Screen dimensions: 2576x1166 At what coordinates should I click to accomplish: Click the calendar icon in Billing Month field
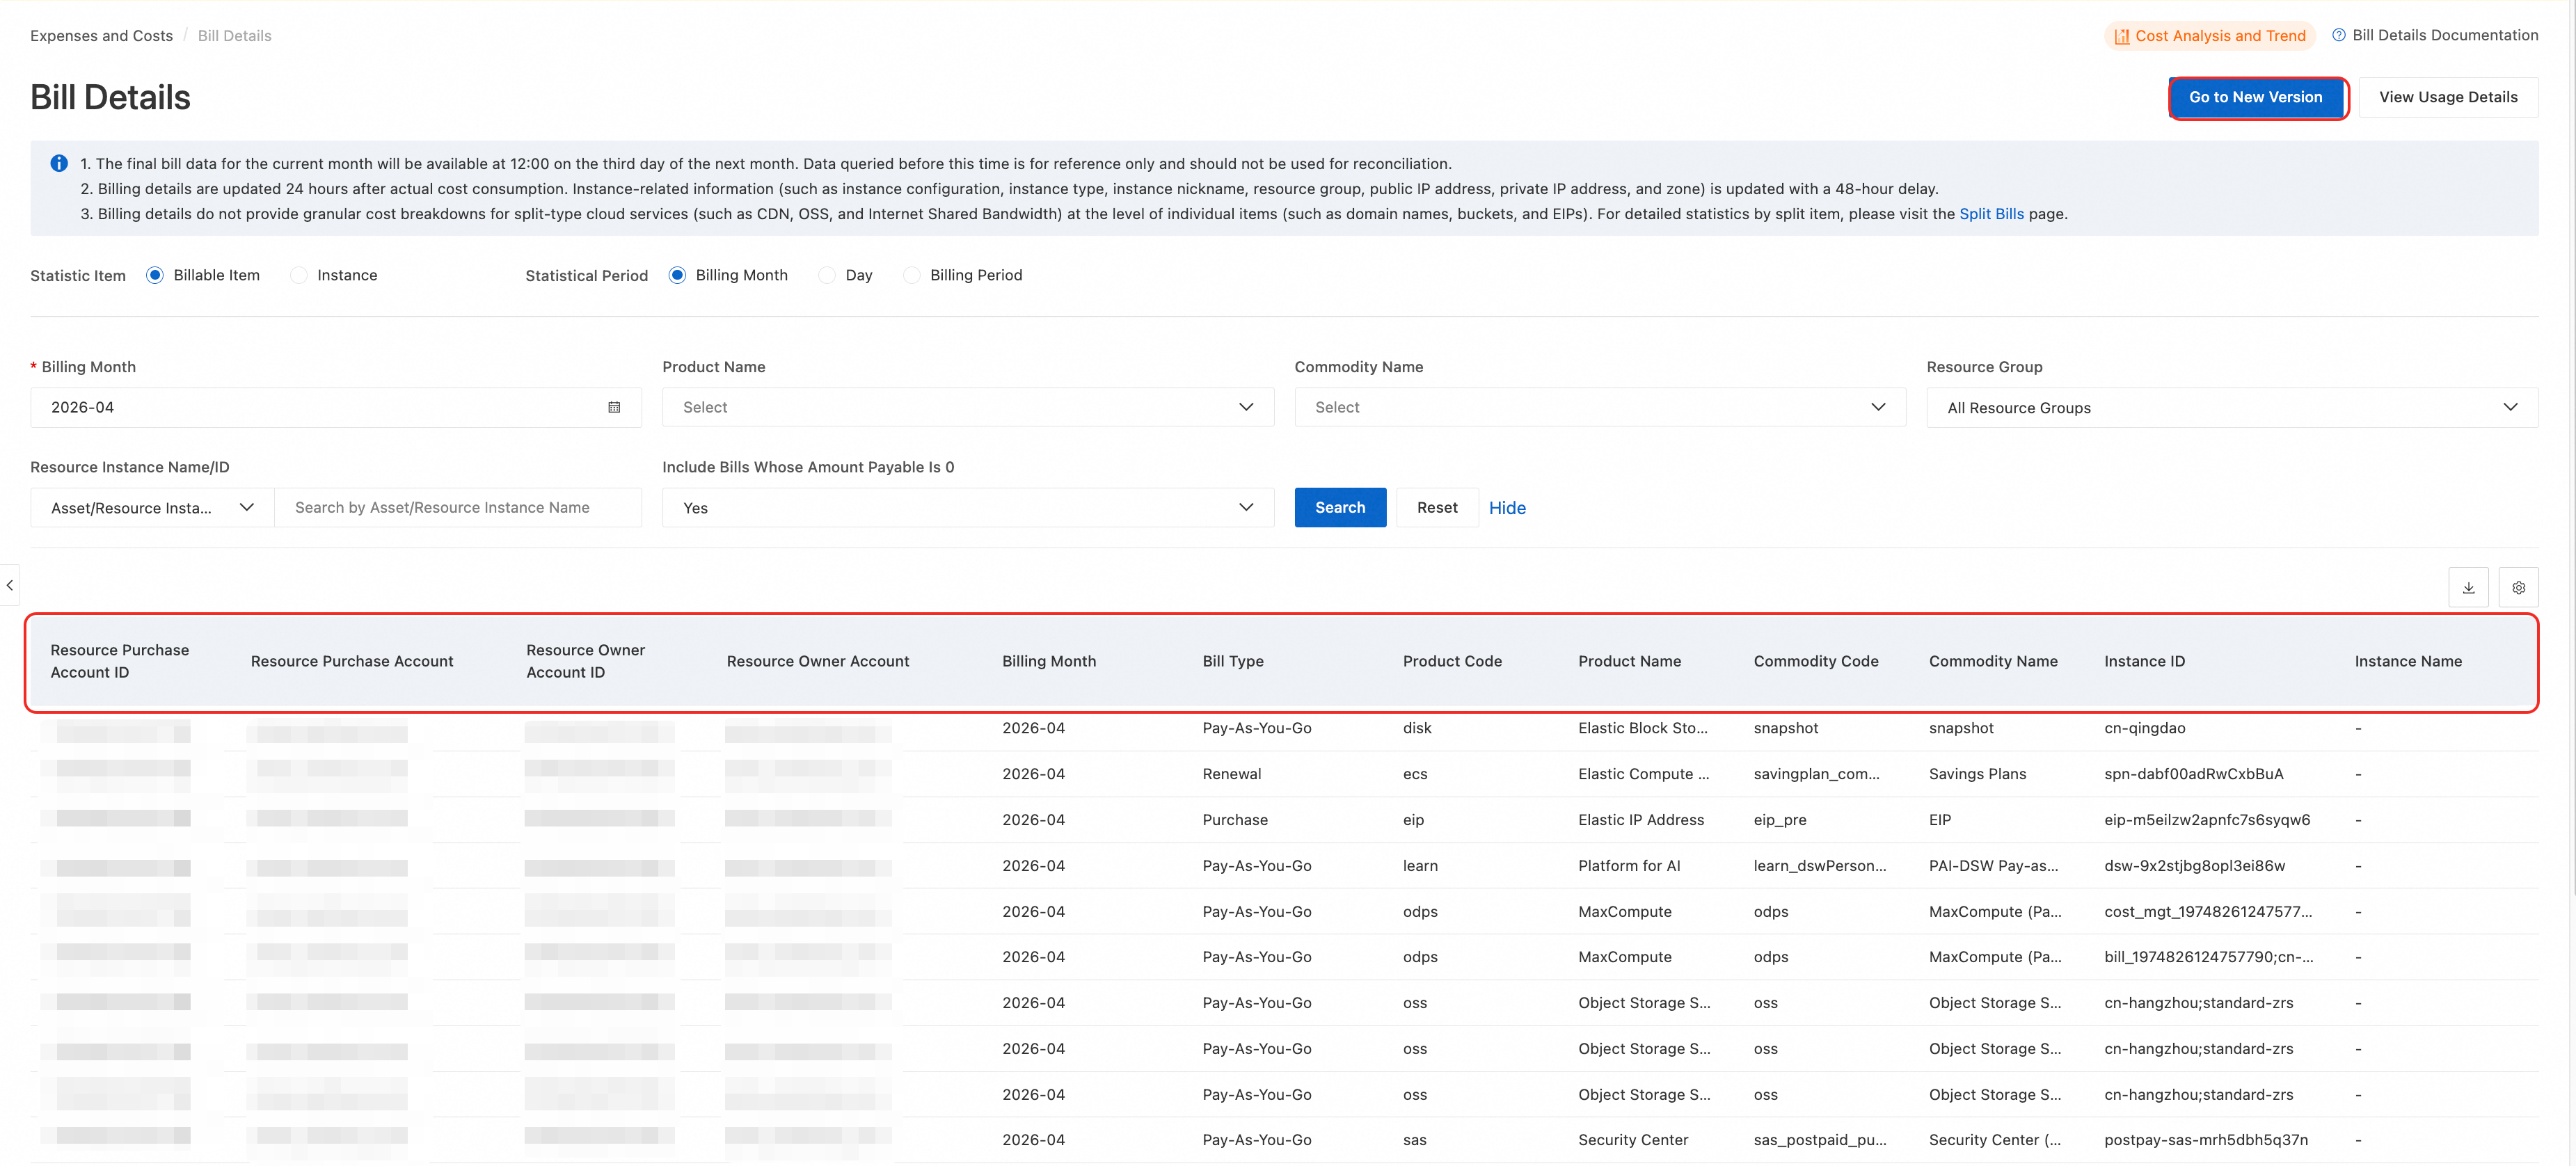614,407
